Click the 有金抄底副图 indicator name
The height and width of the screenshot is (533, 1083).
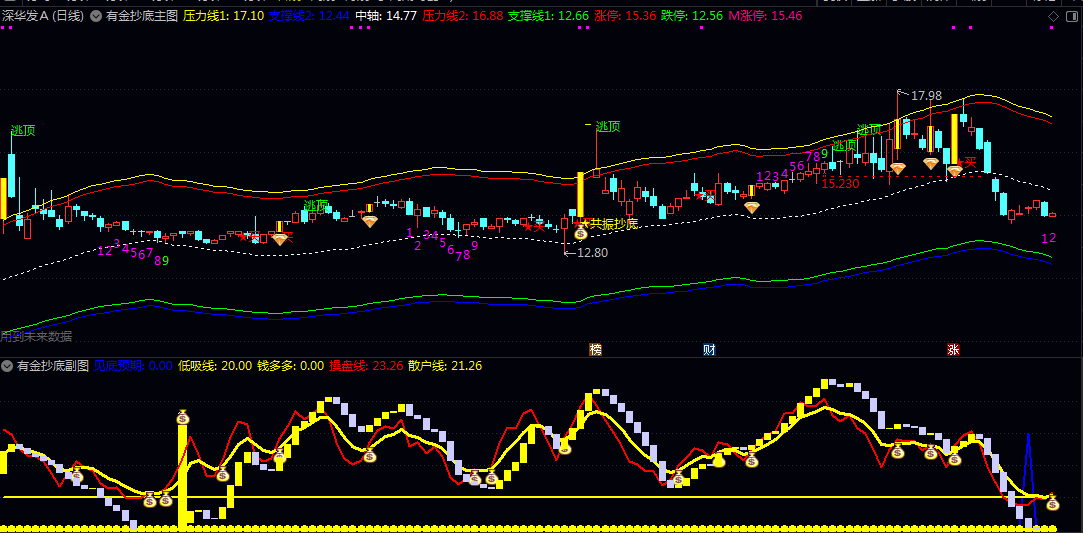pyautogui.click(x=53, y=366)
